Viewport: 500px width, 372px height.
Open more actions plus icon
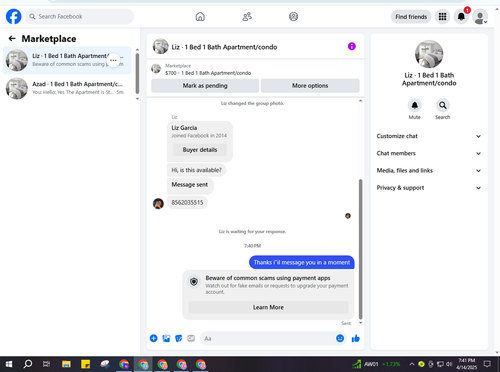point(154,338)
